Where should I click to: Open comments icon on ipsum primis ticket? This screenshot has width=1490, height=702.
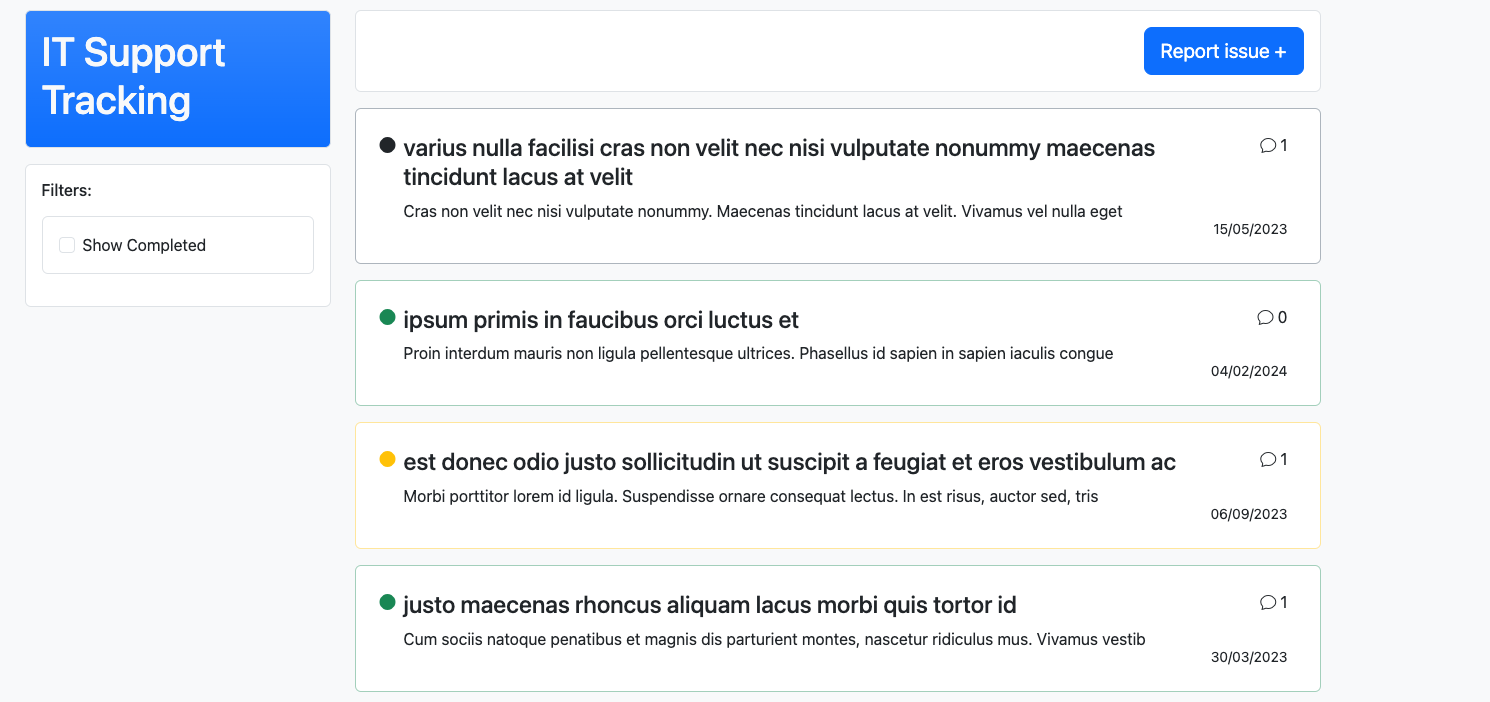pos(1265,318)
